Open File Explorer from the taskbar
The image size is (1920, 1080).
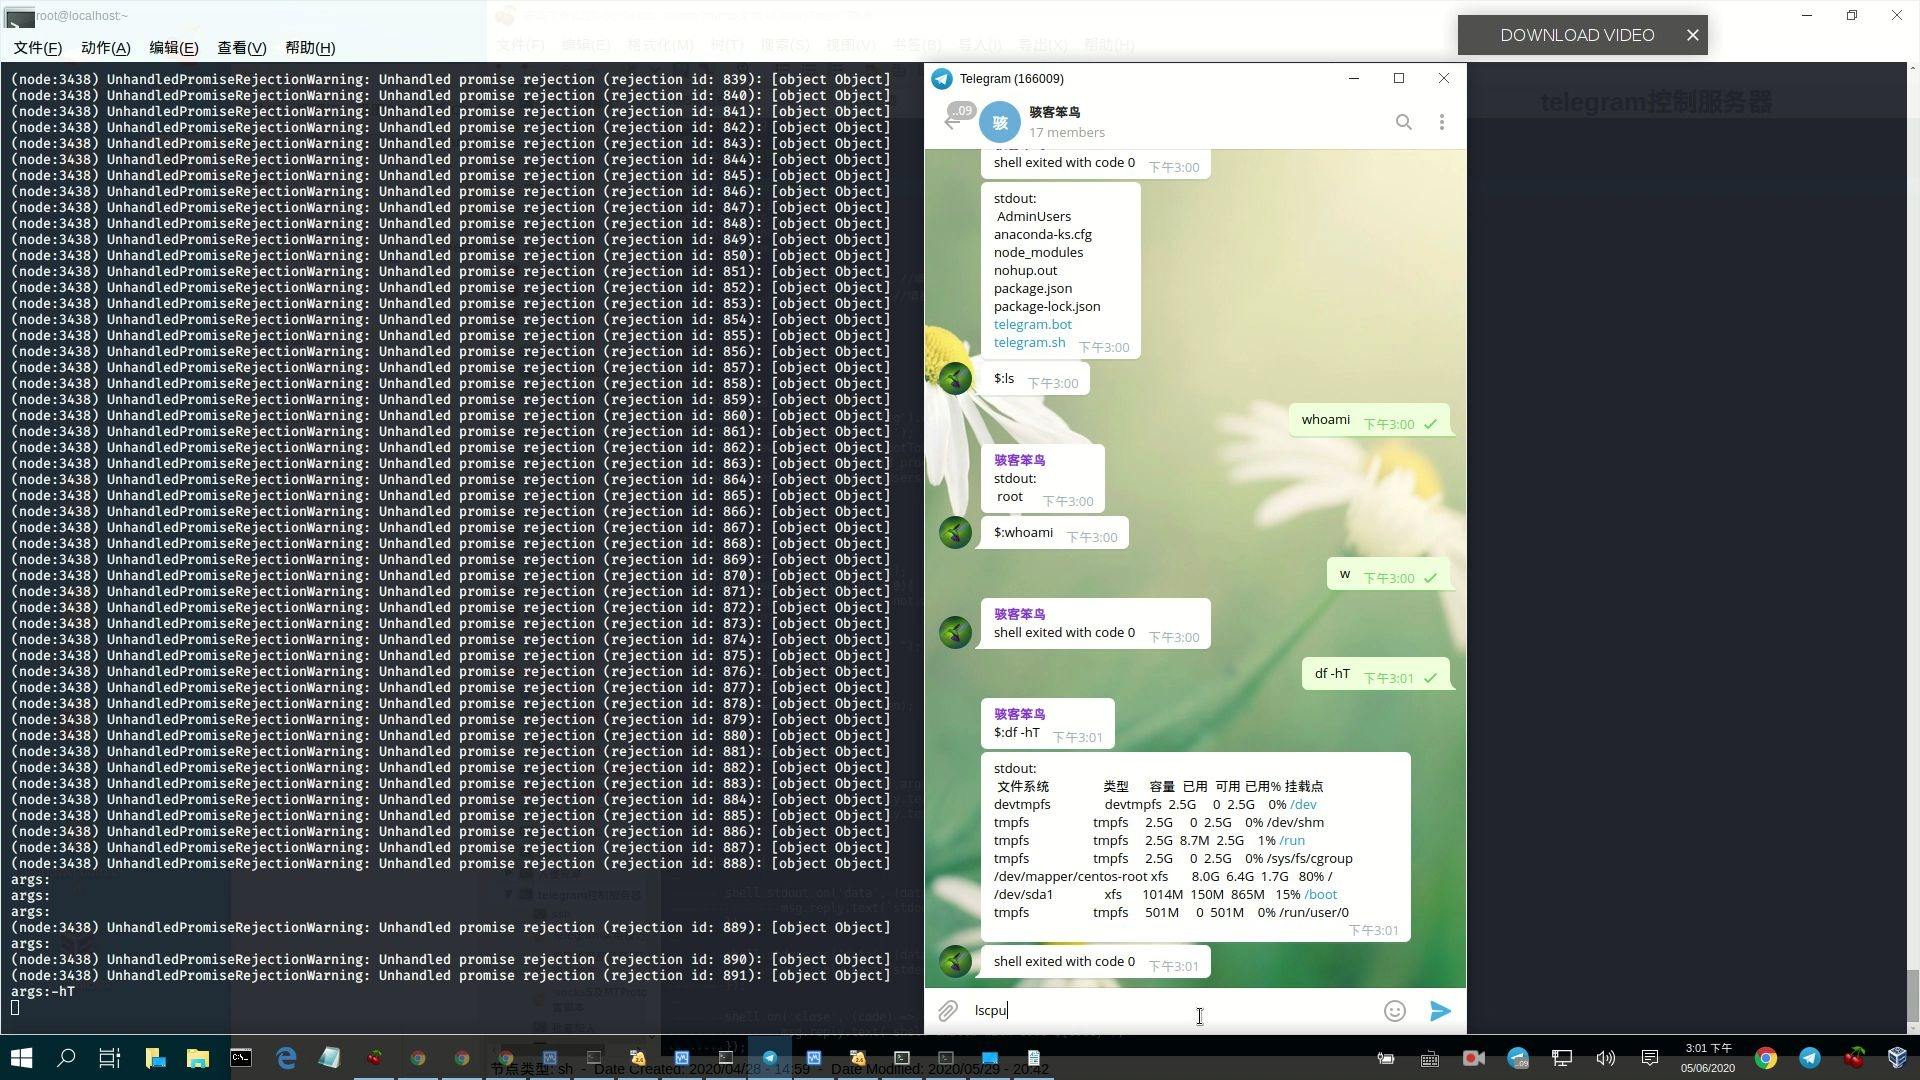(197, 1058)
